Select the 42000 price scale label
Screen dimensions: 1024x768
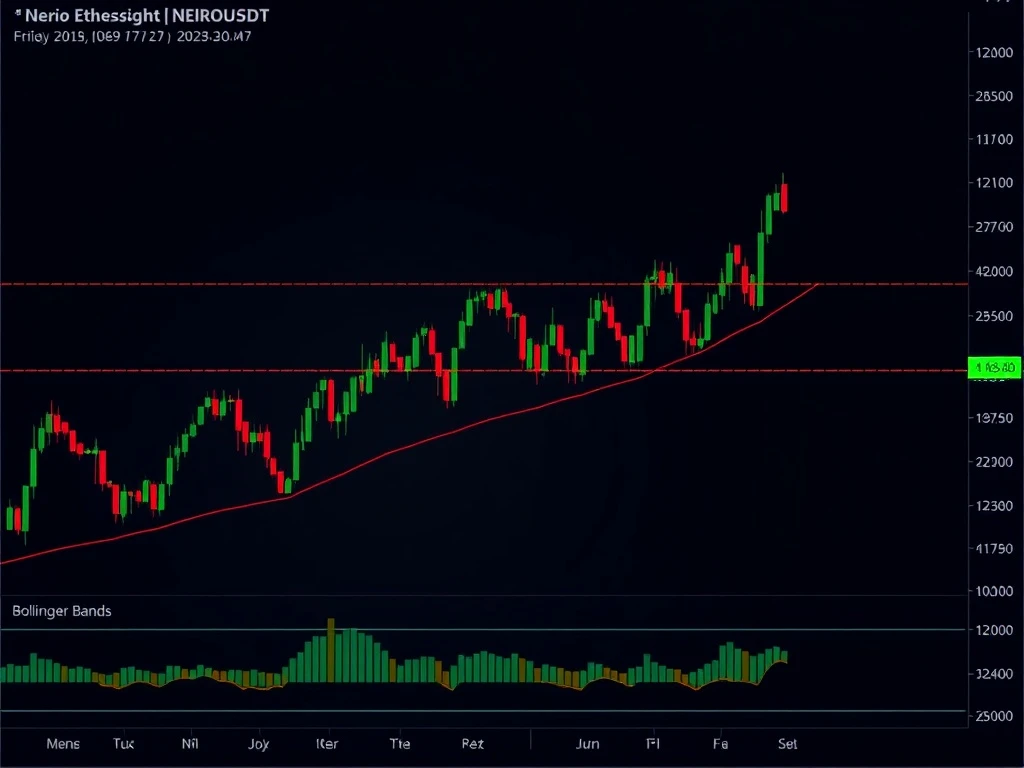tap(994, 272)
